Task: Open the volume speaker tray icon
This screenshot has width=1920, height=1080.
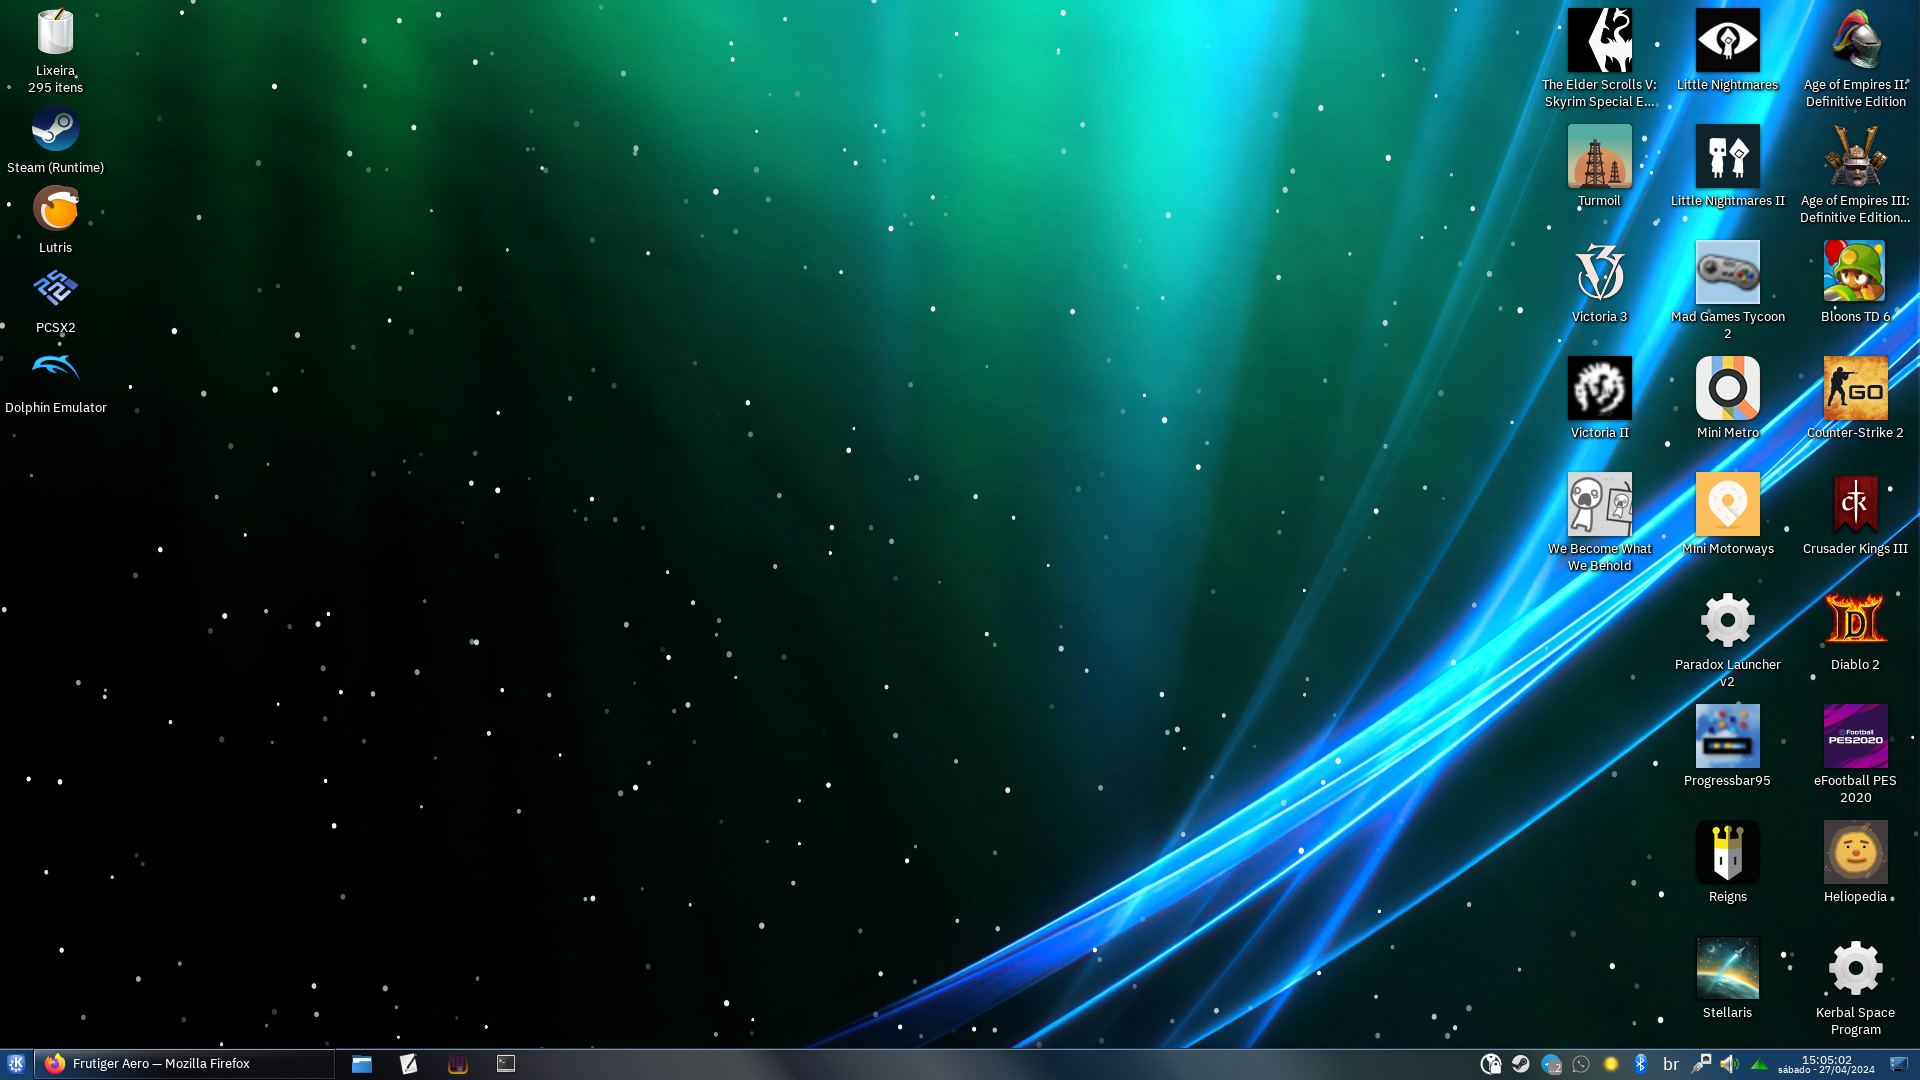Action: pyautogui.click(x=1729, y=1064)
